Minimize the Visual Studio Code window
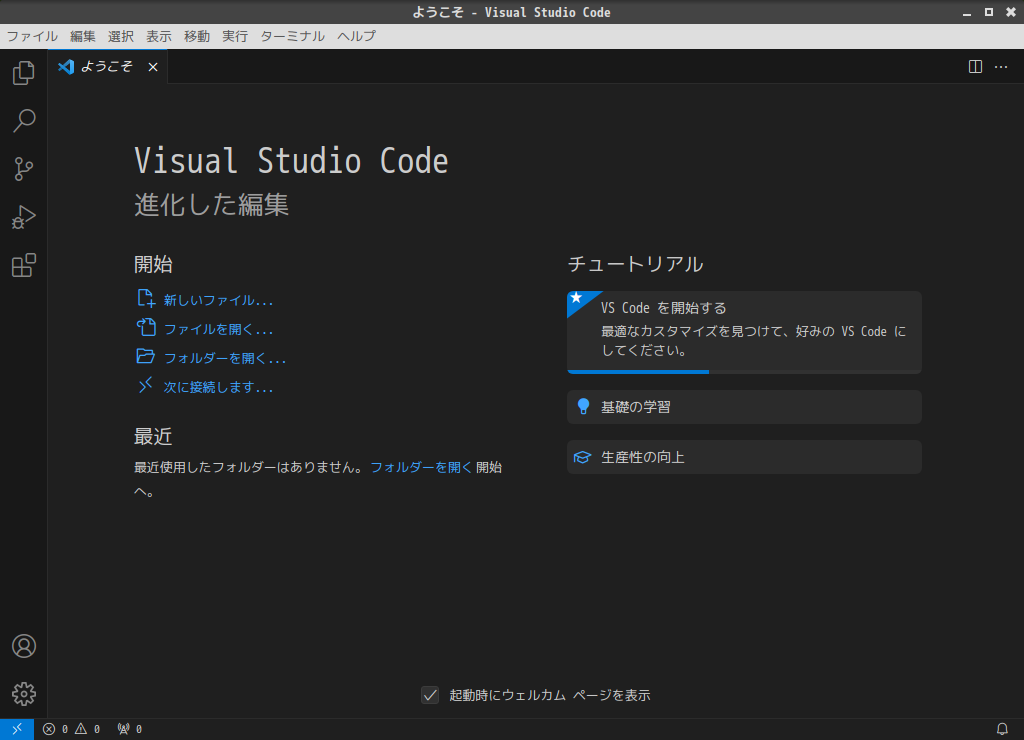The image size is (1024, 740). 967,12
